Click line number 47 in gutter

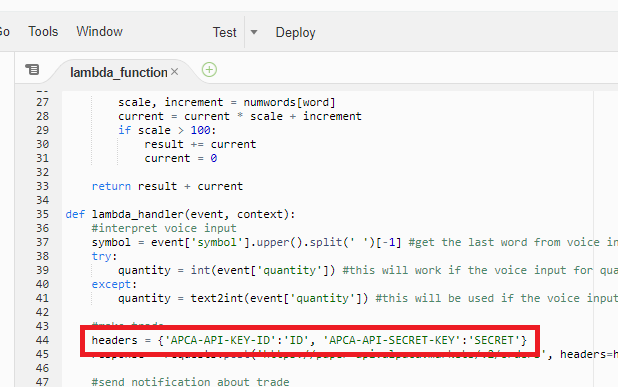[43, 382]
